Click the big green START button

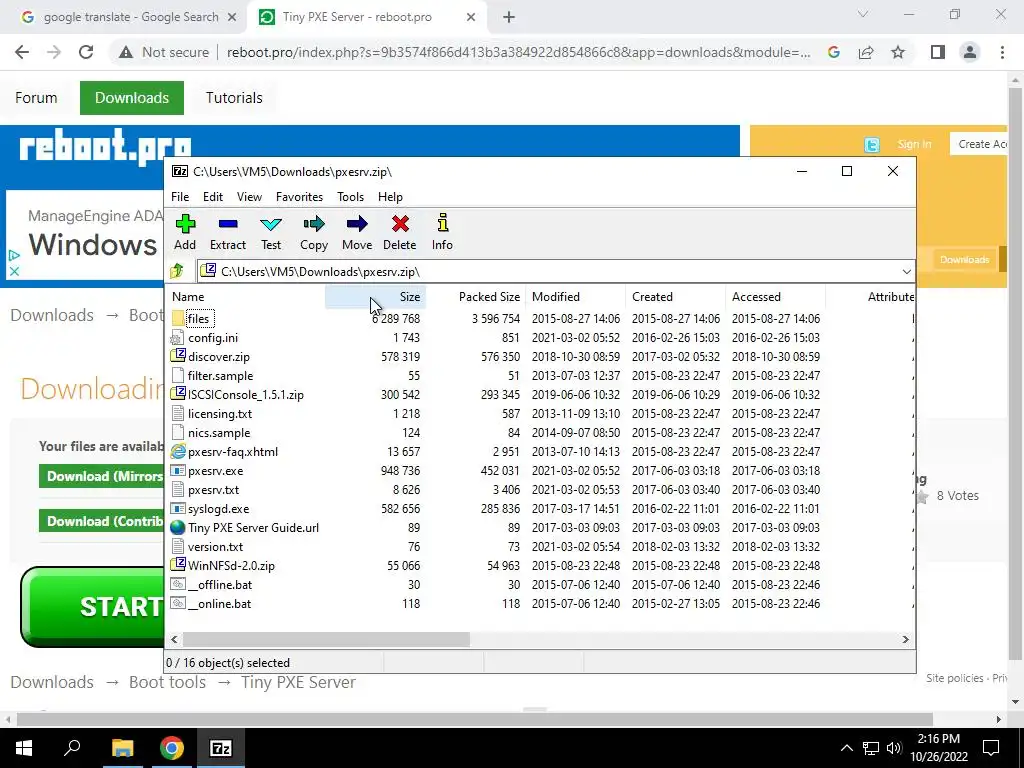[x=93, y=607]
